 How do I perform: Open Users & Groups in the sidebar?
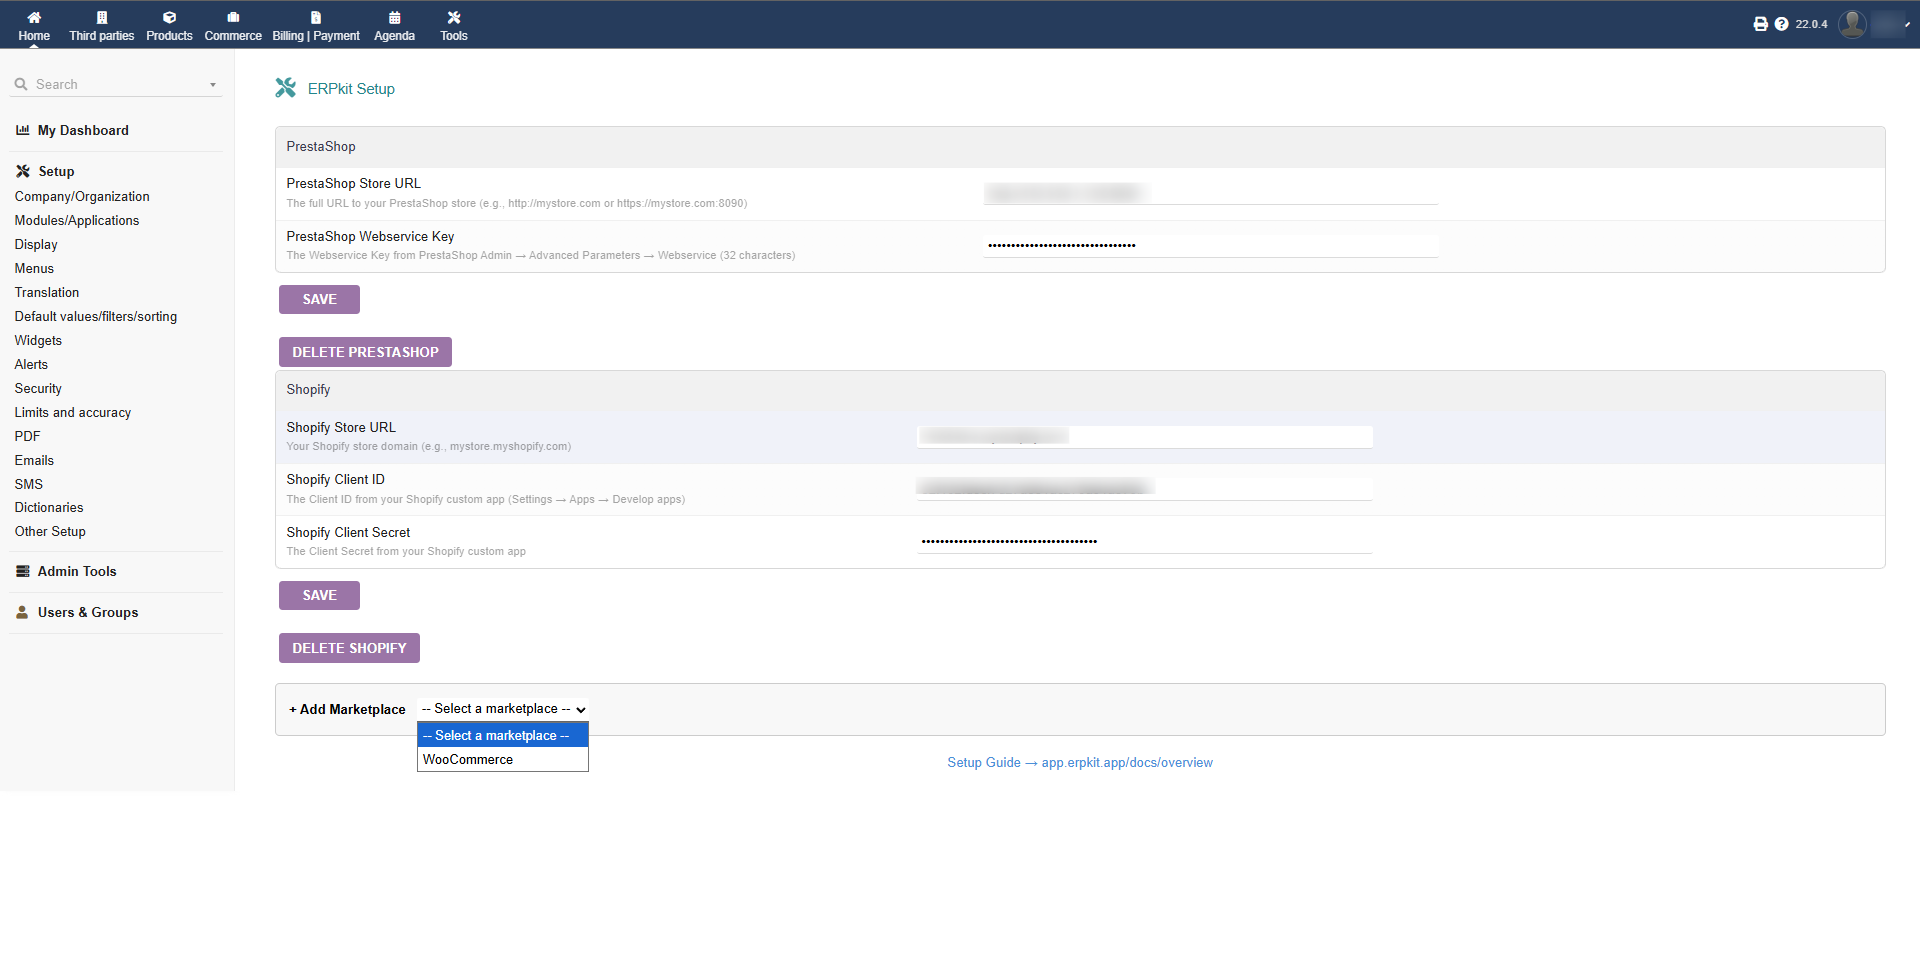(88, 612)
